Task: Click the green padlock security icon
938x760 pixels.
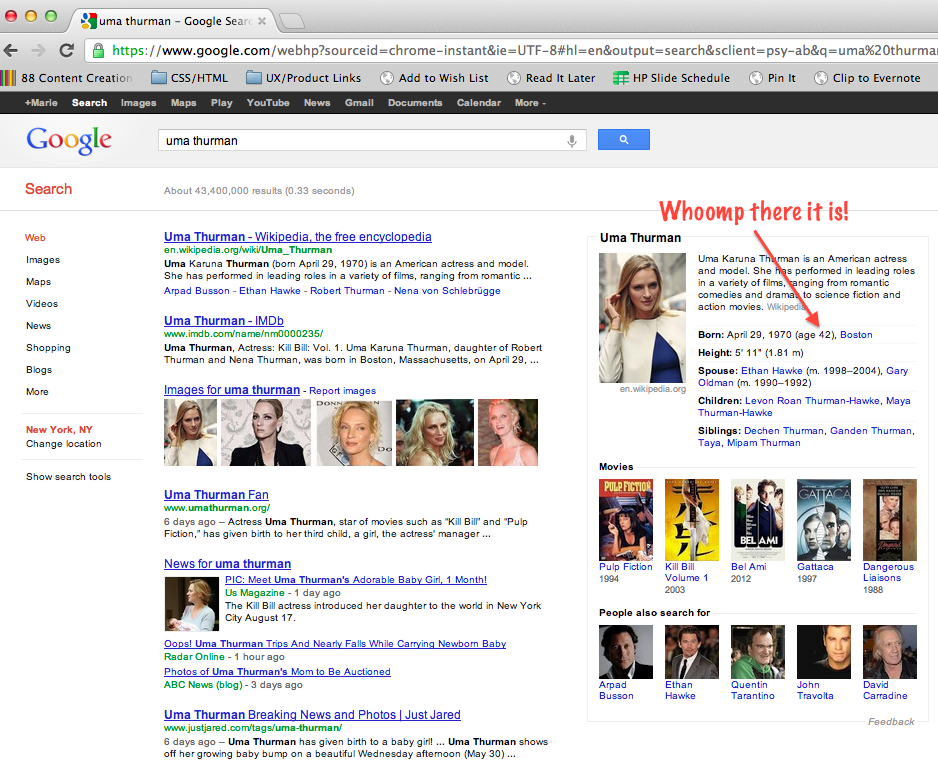Action: (99, 50)
